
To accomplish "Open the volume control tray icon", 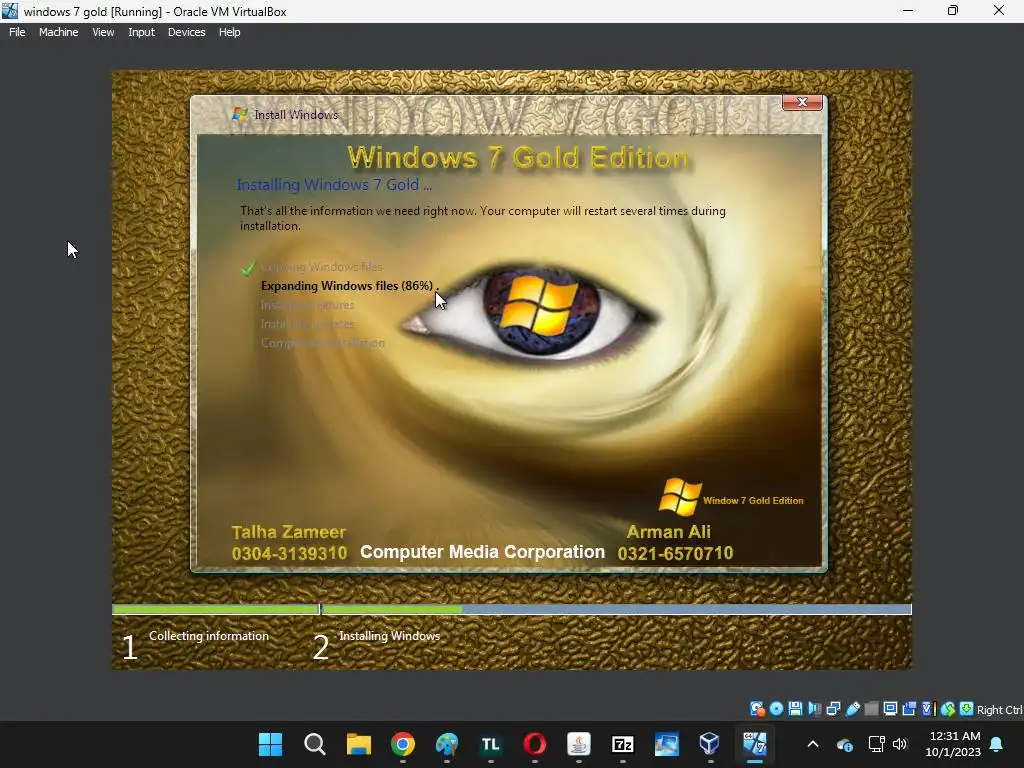I will (900, 744).
